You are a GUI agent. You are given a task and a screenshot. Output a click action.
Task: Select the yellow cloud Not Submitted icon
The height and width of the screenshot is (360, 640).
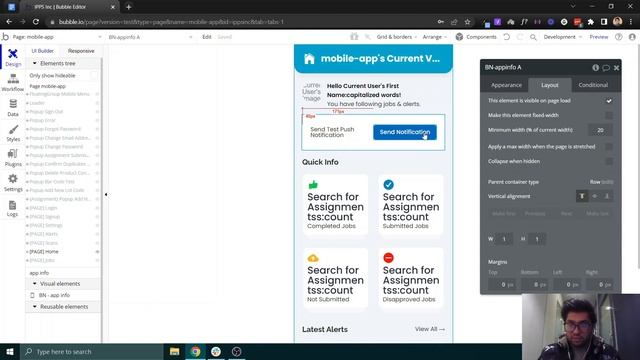313,258
